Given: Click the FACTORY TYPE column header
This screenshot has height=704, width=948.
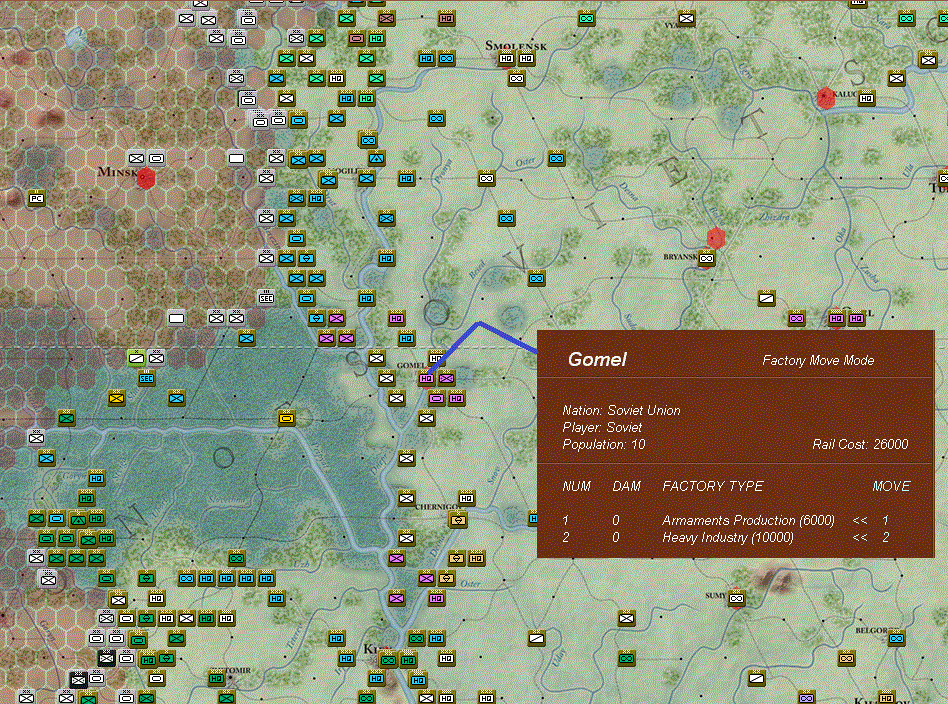Looking at the screenshot, I should 712,486.
